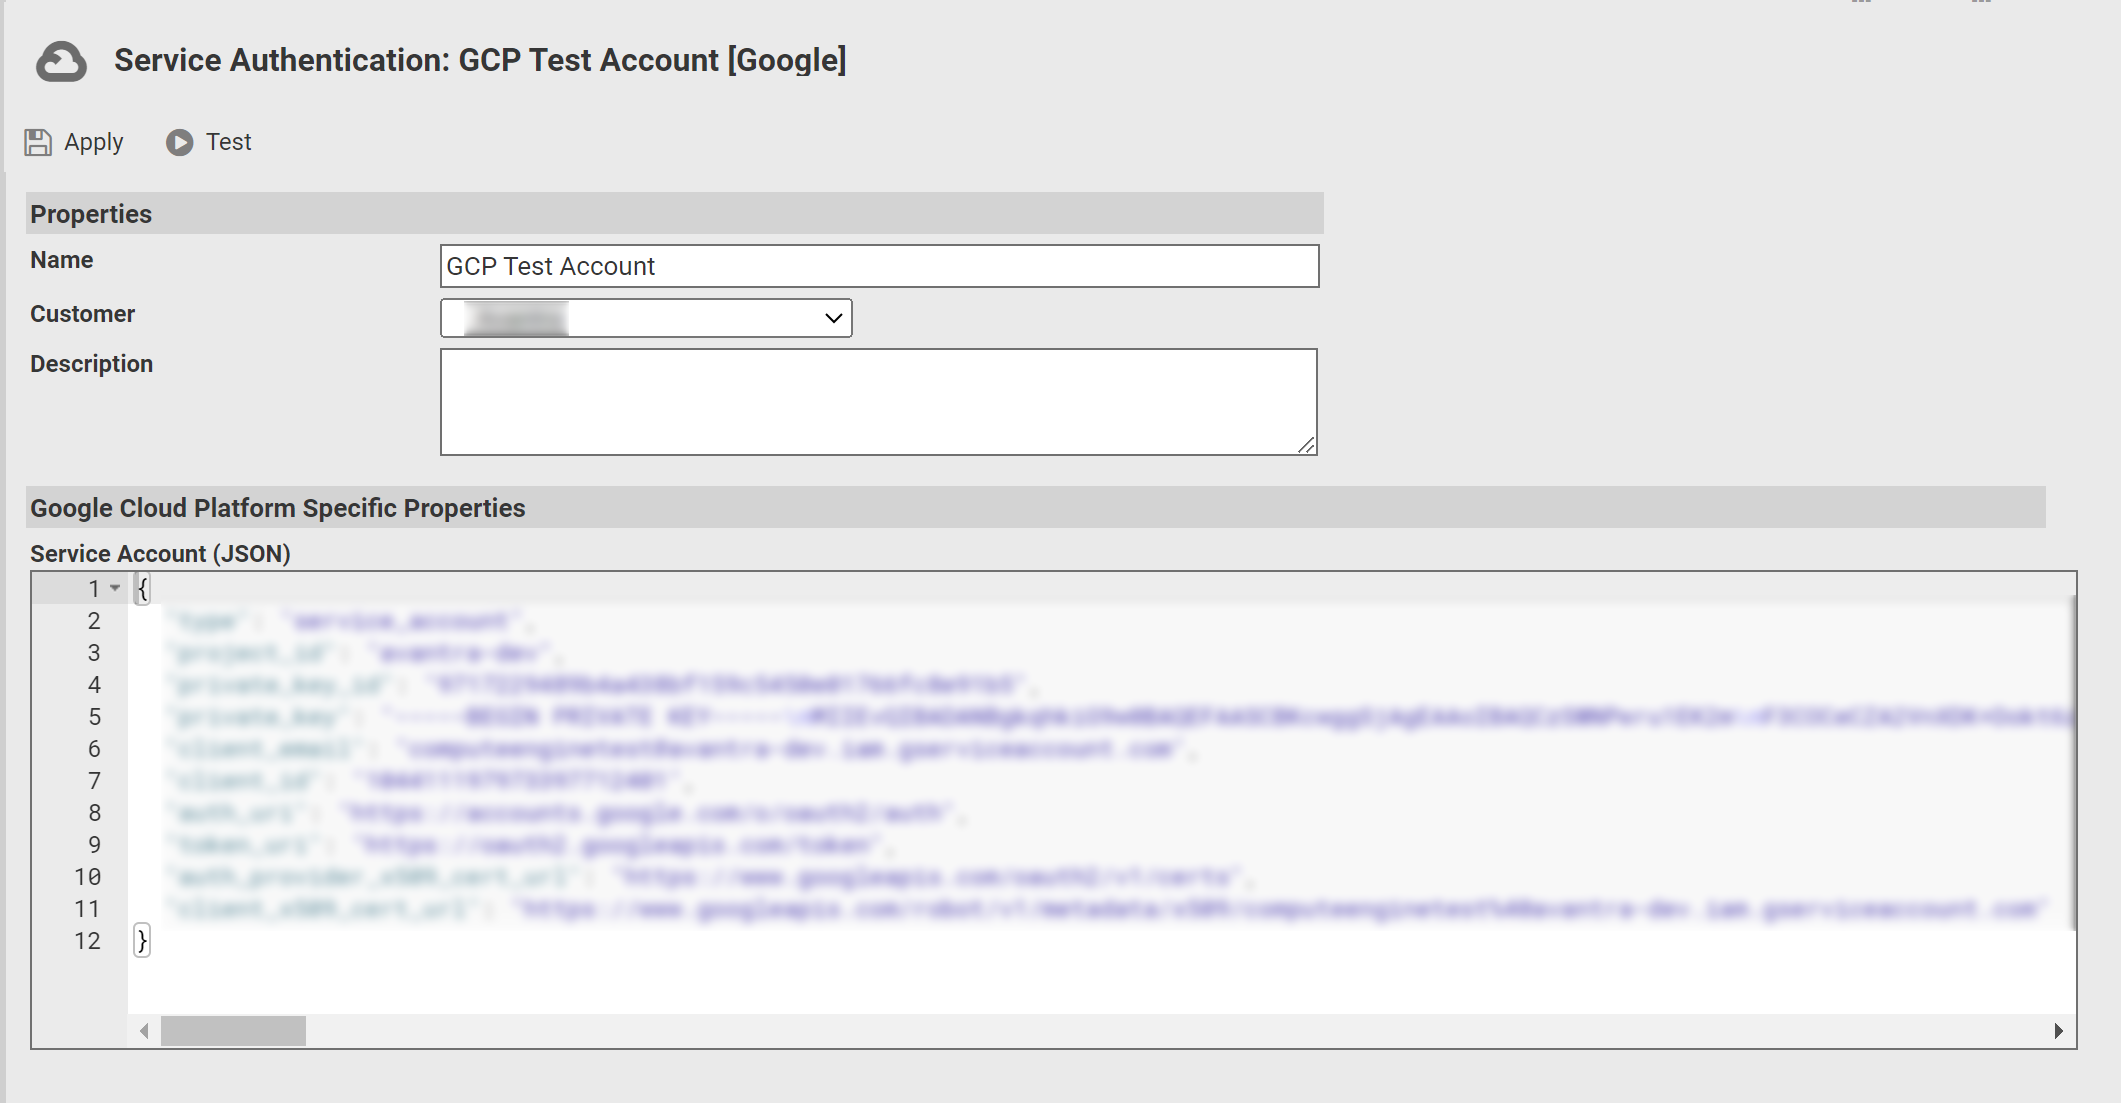The image size is (2121, 1103).
Task: Click inside the empty Description box
Action: tap(878, 400)
